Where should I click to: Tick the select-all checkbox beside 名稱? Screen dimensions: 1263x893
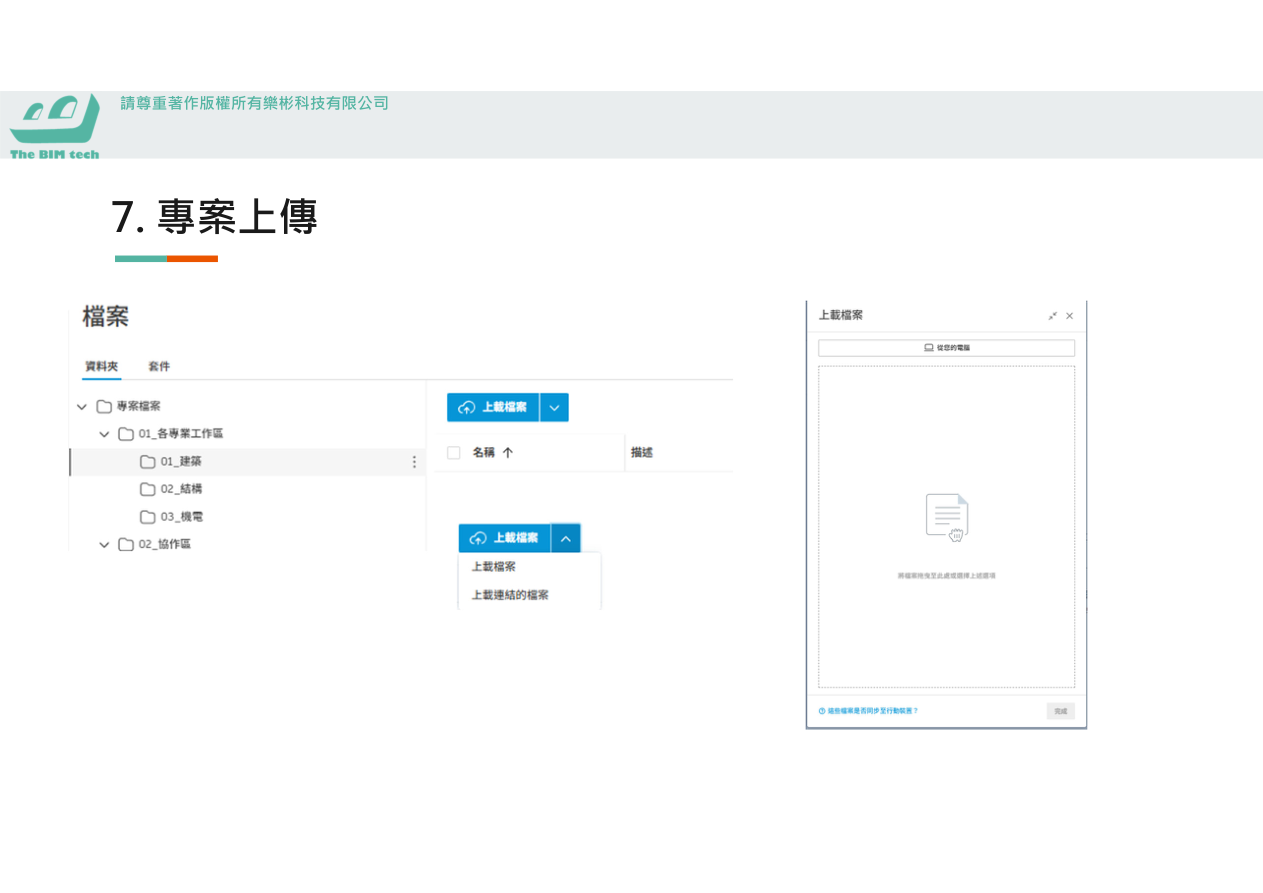454,453
